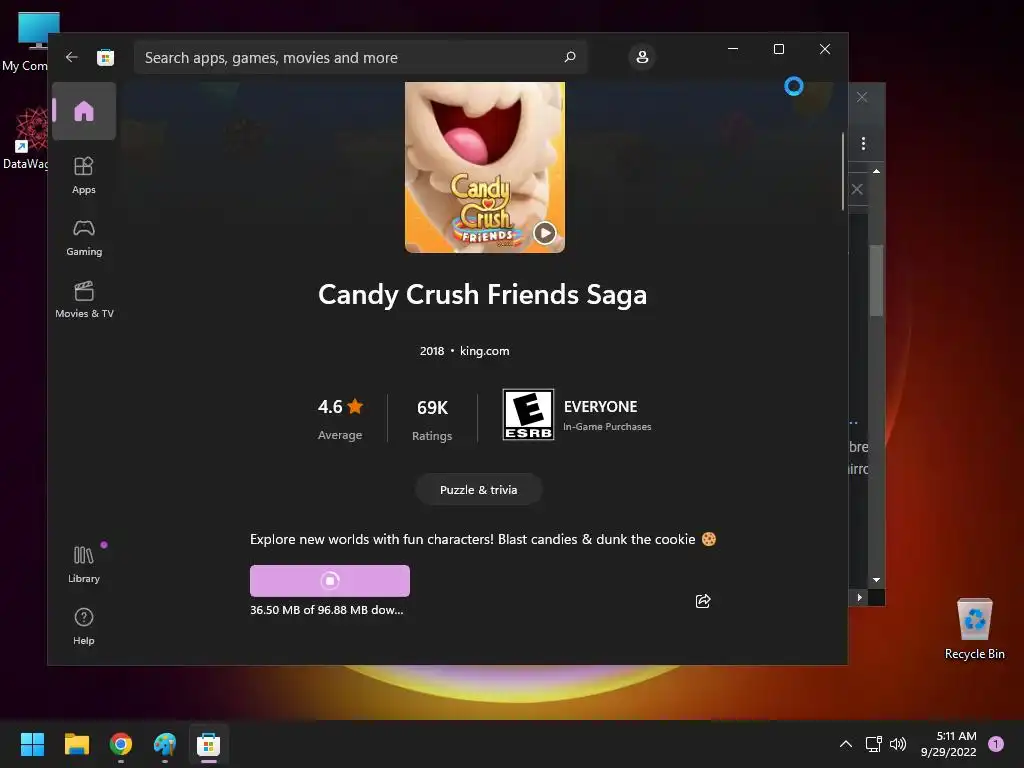
Task: Open the Windows Start menu
Action: pos(32,744)
